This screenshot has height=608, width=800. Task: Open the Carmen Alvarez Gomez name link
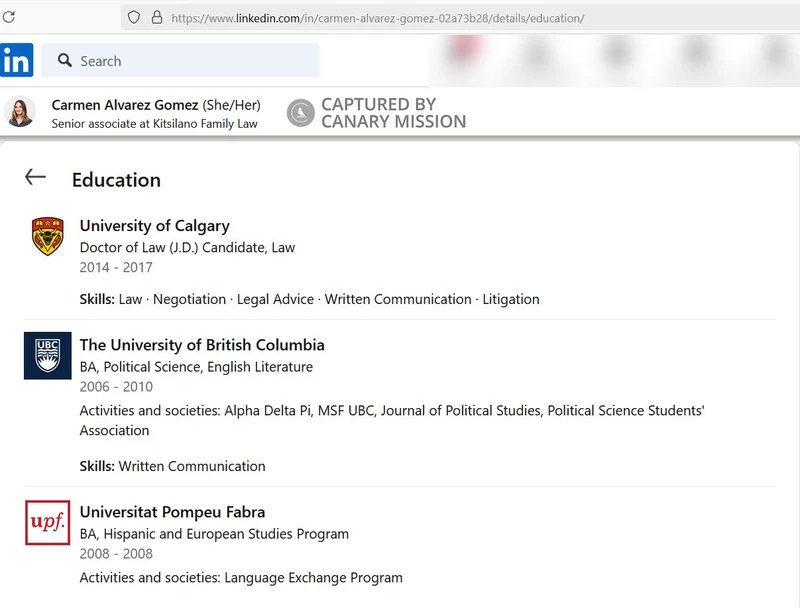(125, 105)
